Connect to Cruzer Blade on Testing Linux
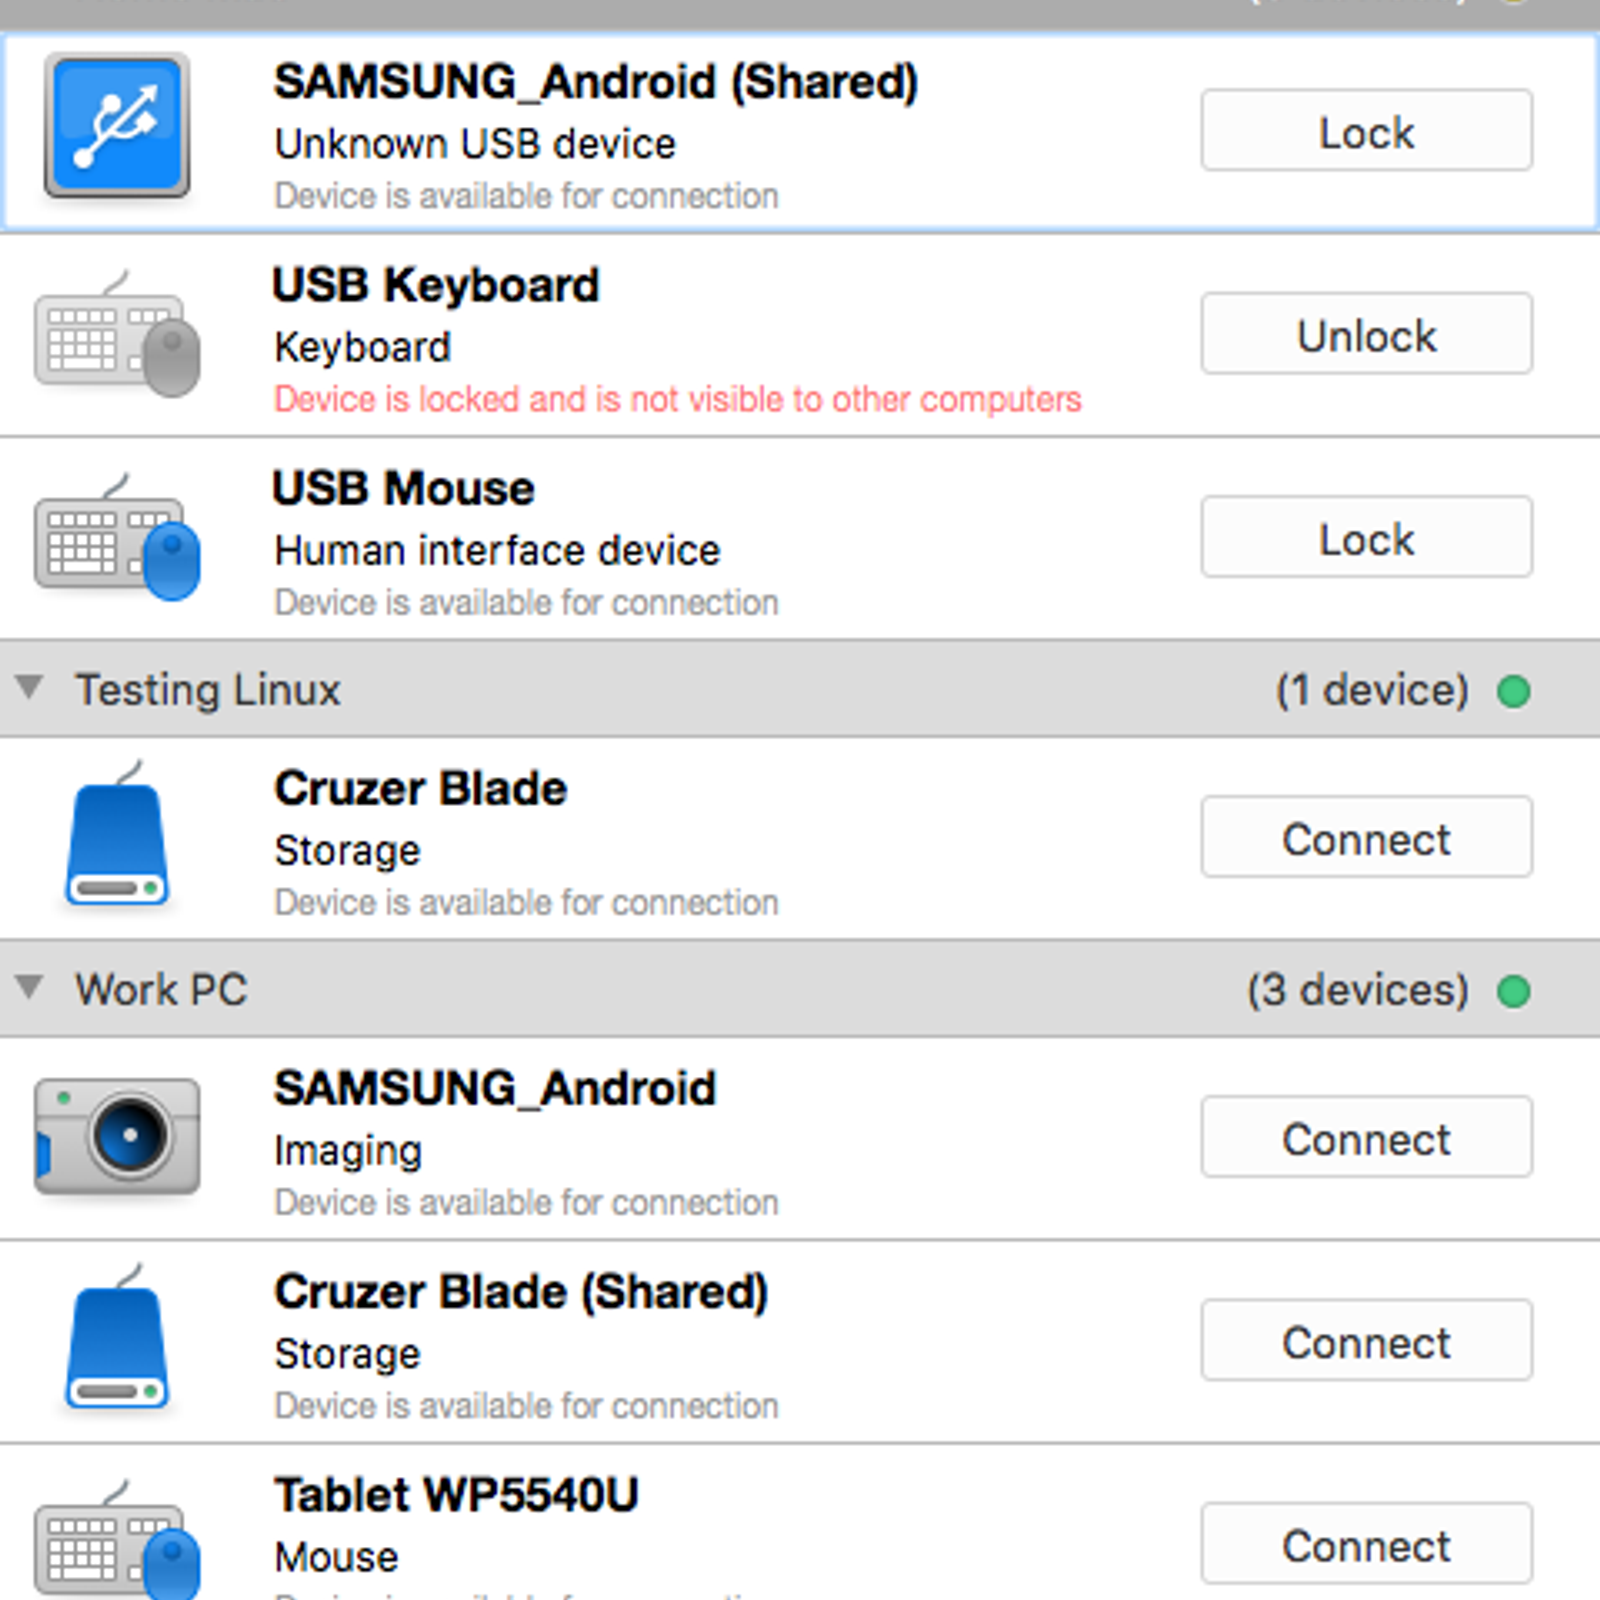 (1366, 837)
